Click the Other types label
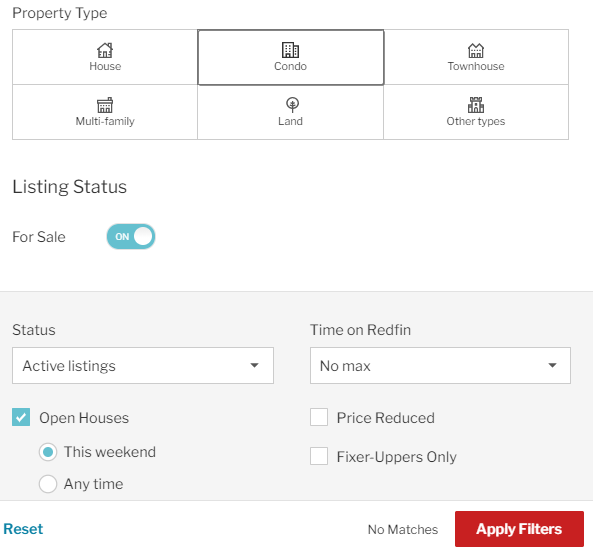 click(476, 121)
